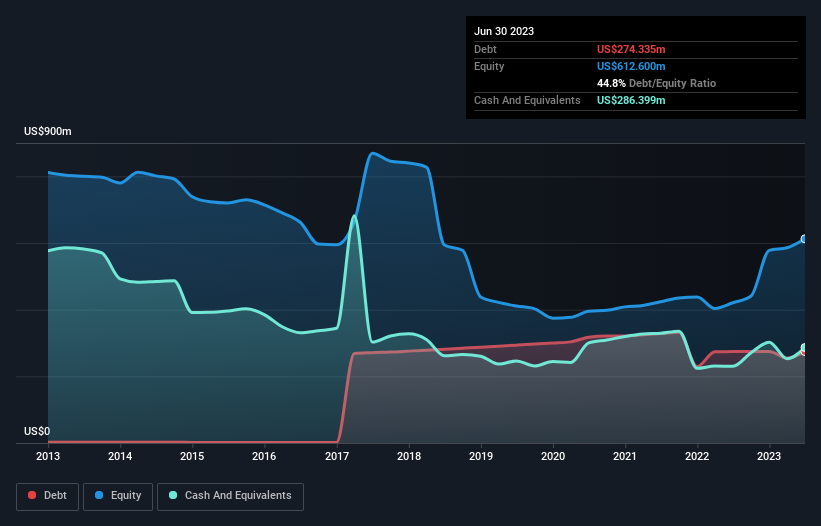Screen dimensions: 821x526
Task: Click the Debt row label in tooltip
Action: [485, 49]
